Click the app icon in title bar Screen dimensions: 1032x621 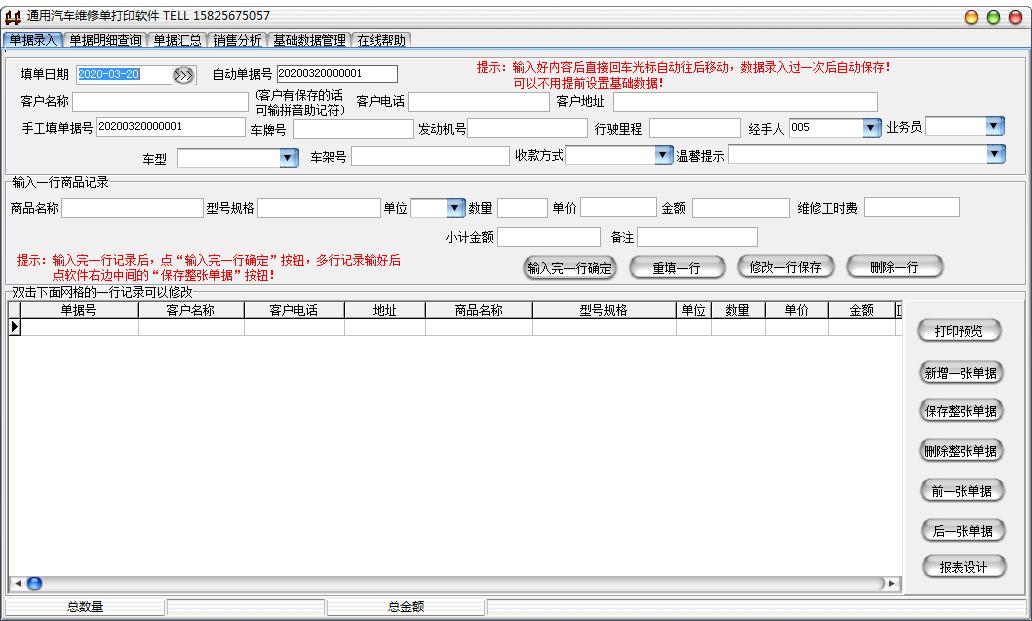13,16
